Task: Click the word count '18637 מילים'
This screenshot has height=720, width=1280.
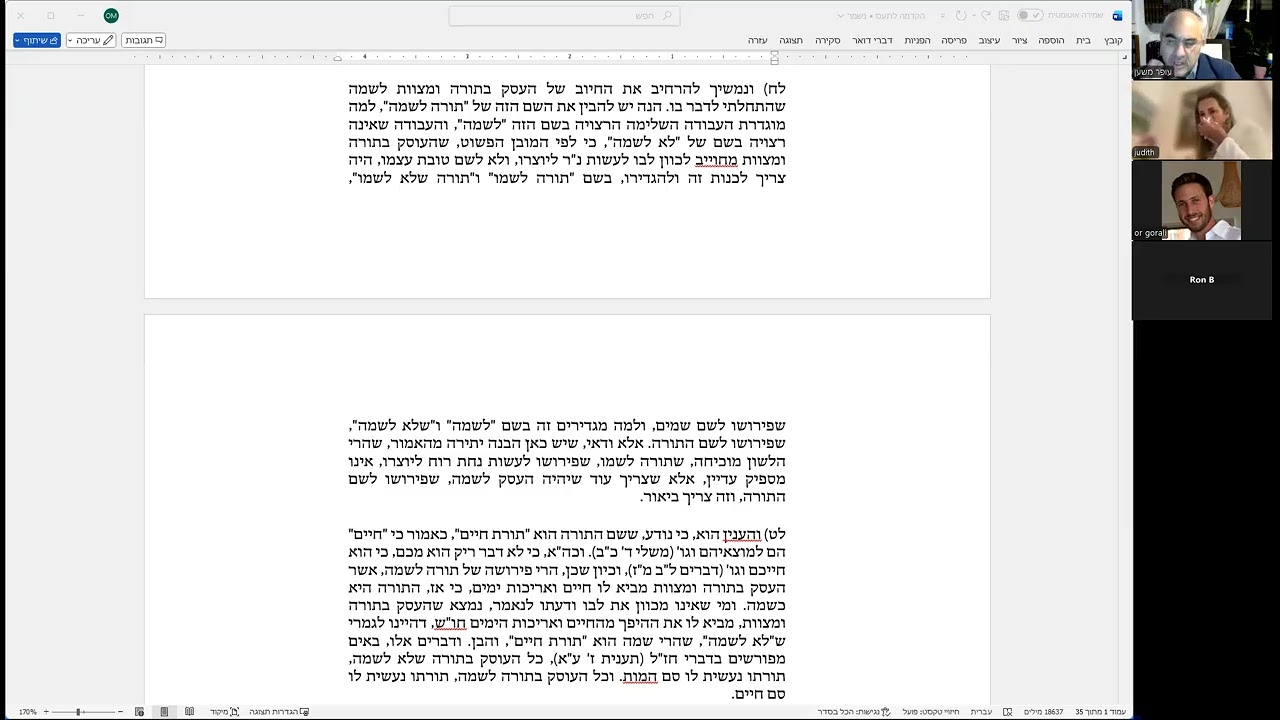Action: (1042, 712)
